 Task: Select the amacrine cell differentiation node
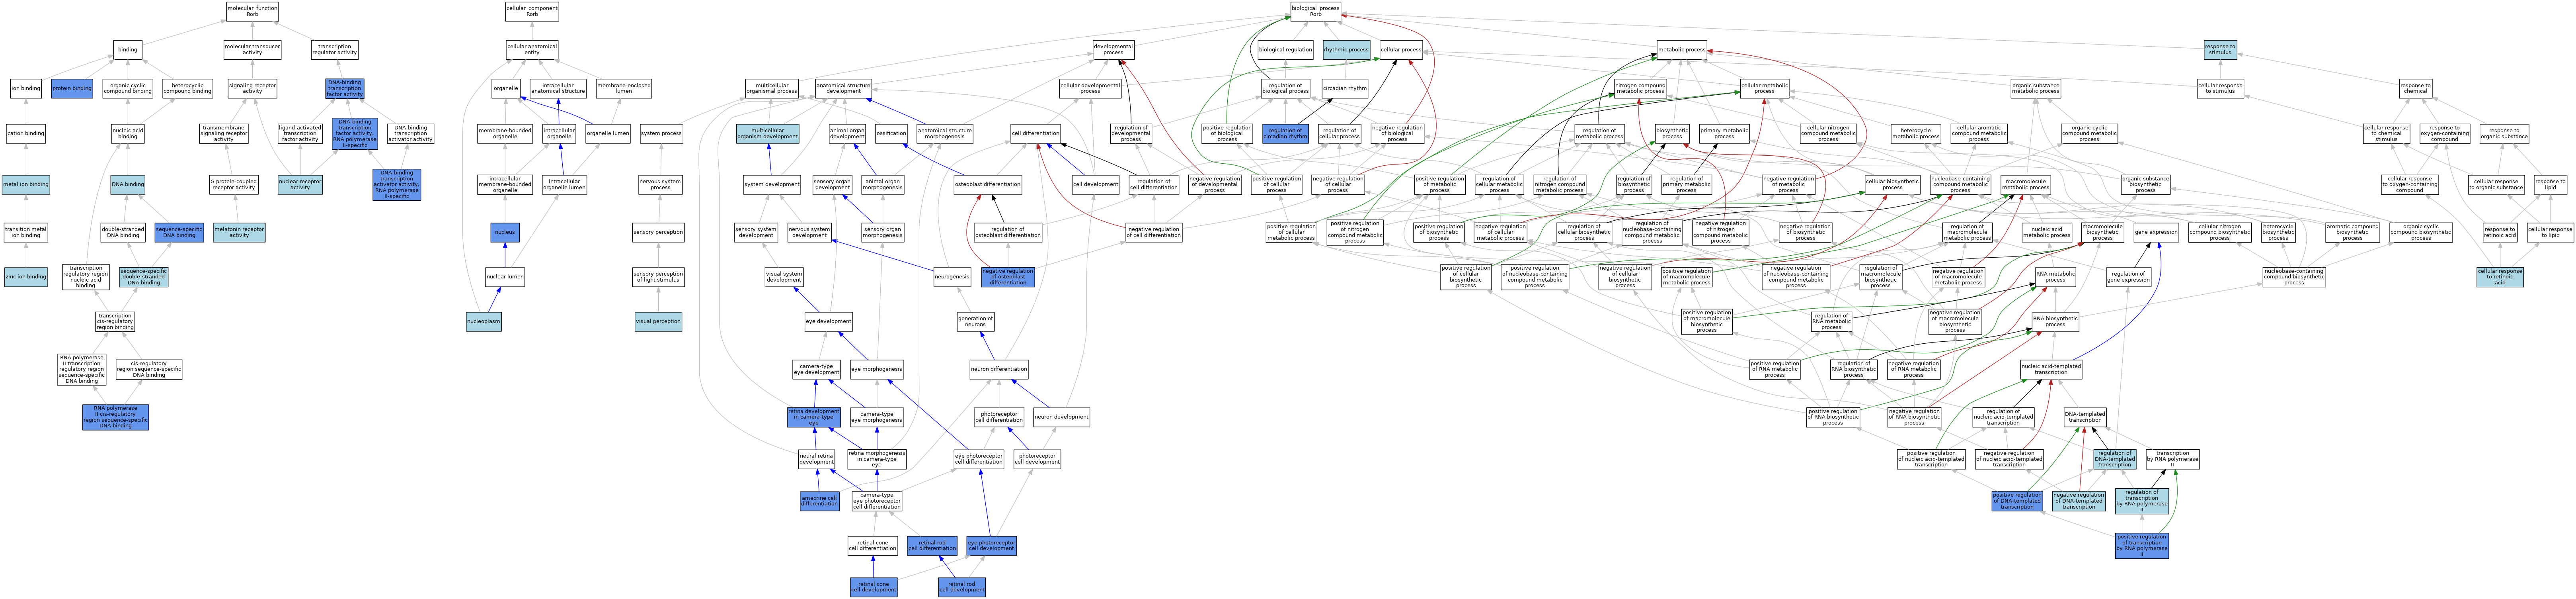point(819,501)
